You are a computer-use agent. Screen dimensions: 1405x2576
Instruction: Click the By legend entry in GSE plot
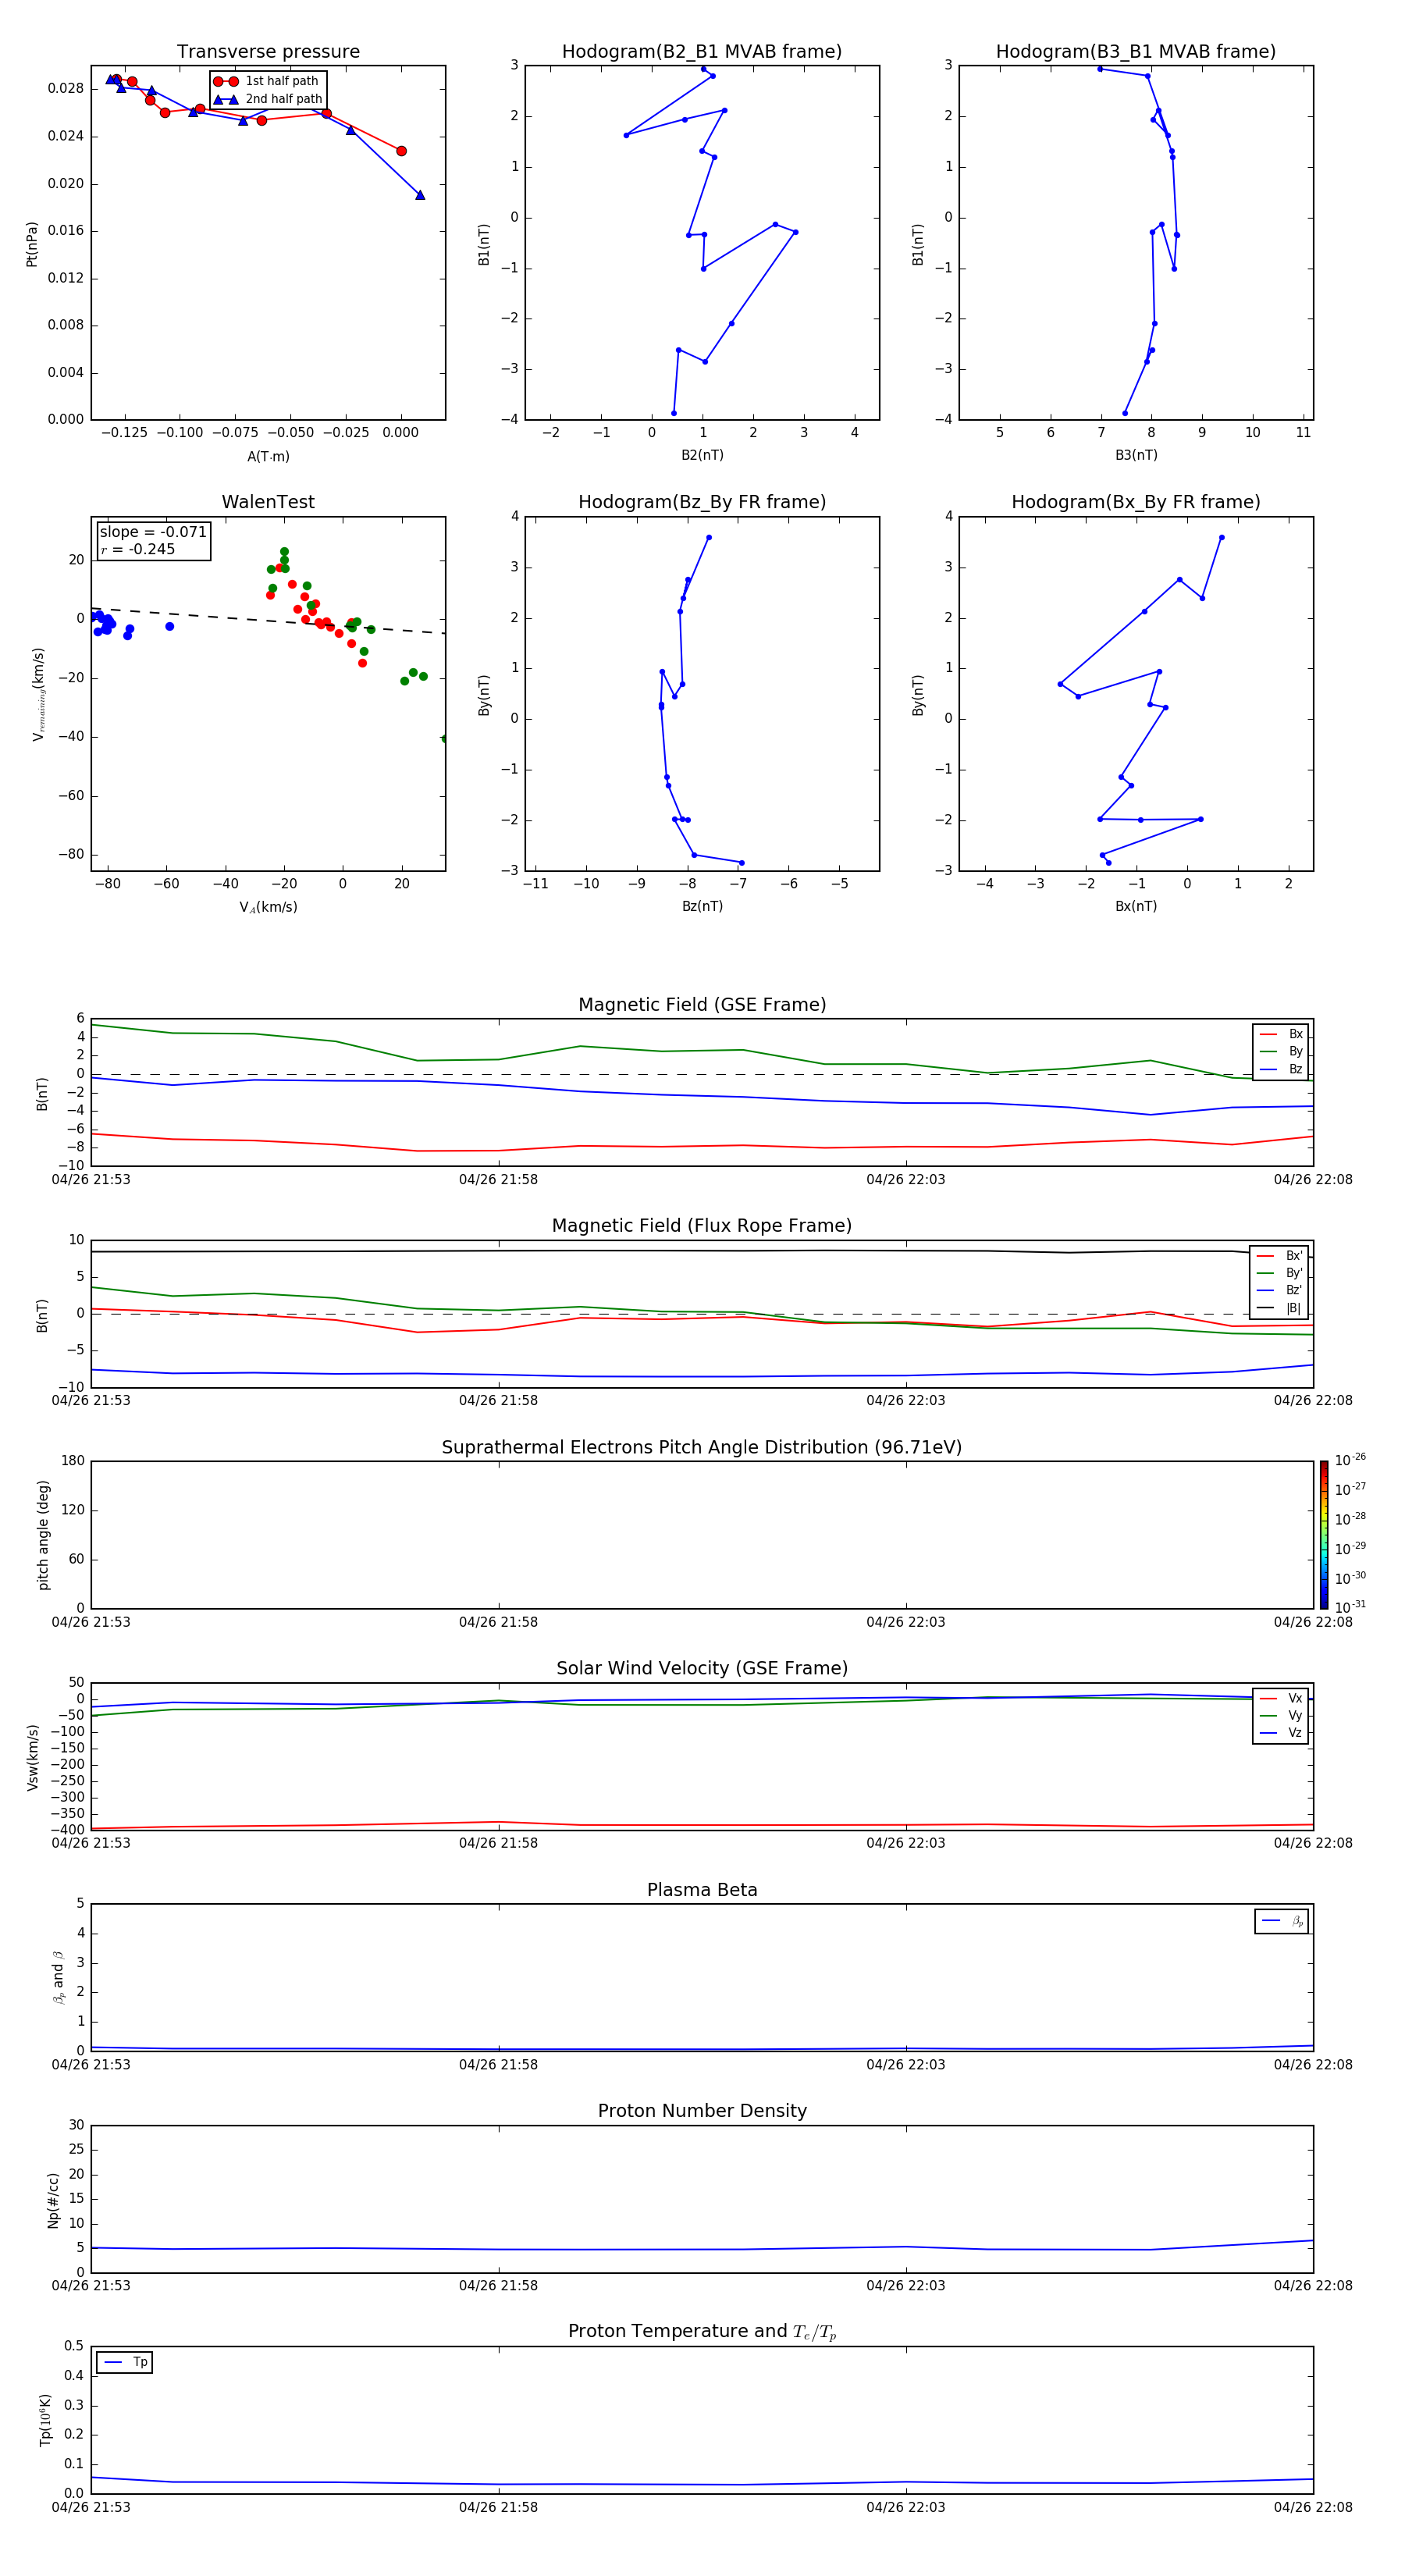pos(1281,1051)
